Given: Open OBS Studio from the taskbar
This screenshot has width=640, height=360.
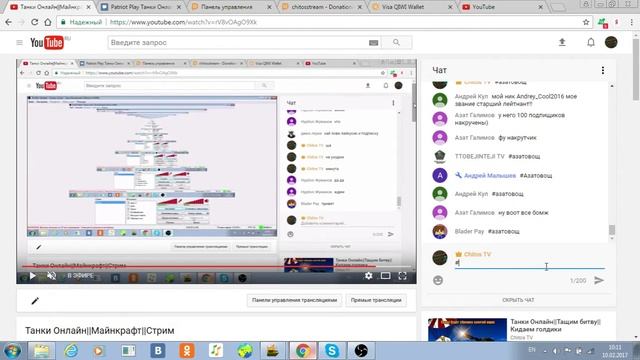Looking at the screenshot, I should point(361,351).
